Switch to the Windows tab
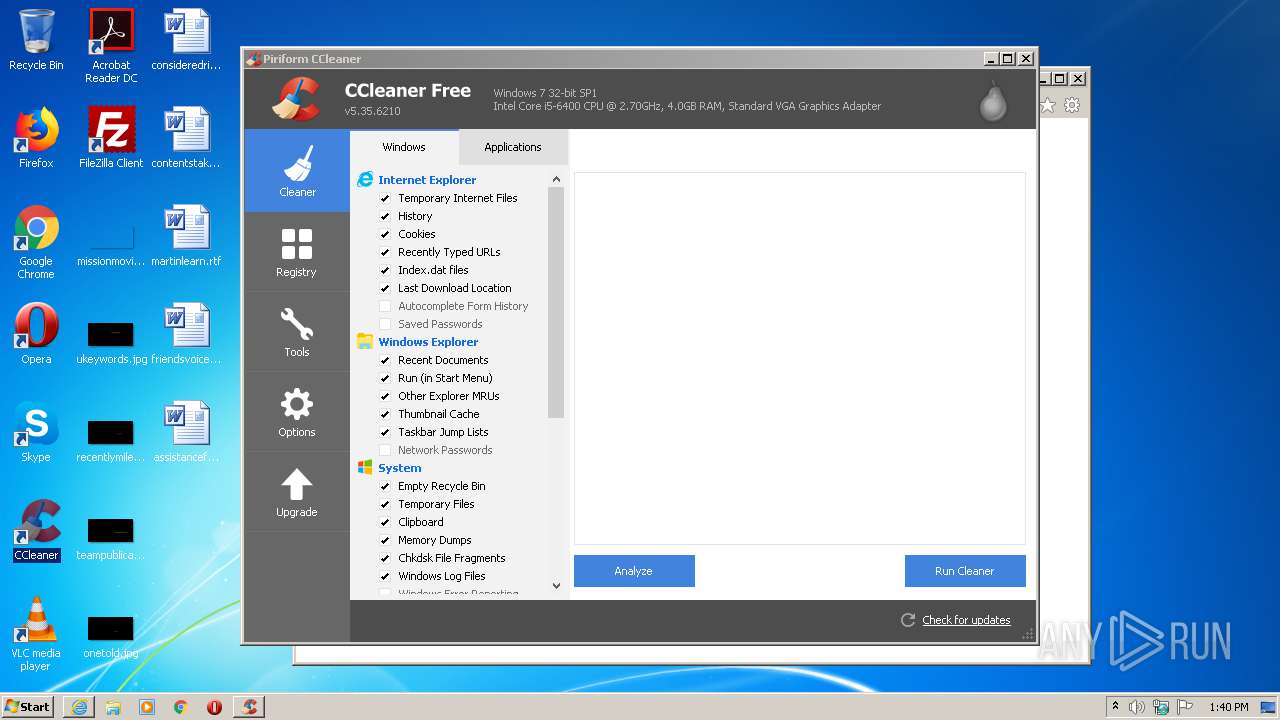This screenshot has width=1280, height=720. coord(404,147)
